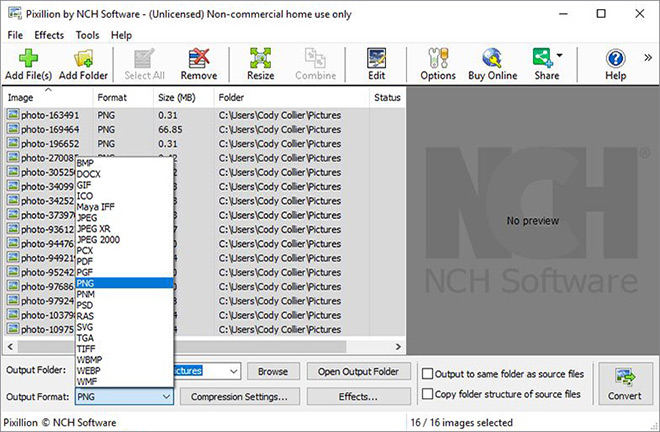Choose PNM from the dropdown list
This screenshot has height=432, width=660.
click(x=124, y=294)
